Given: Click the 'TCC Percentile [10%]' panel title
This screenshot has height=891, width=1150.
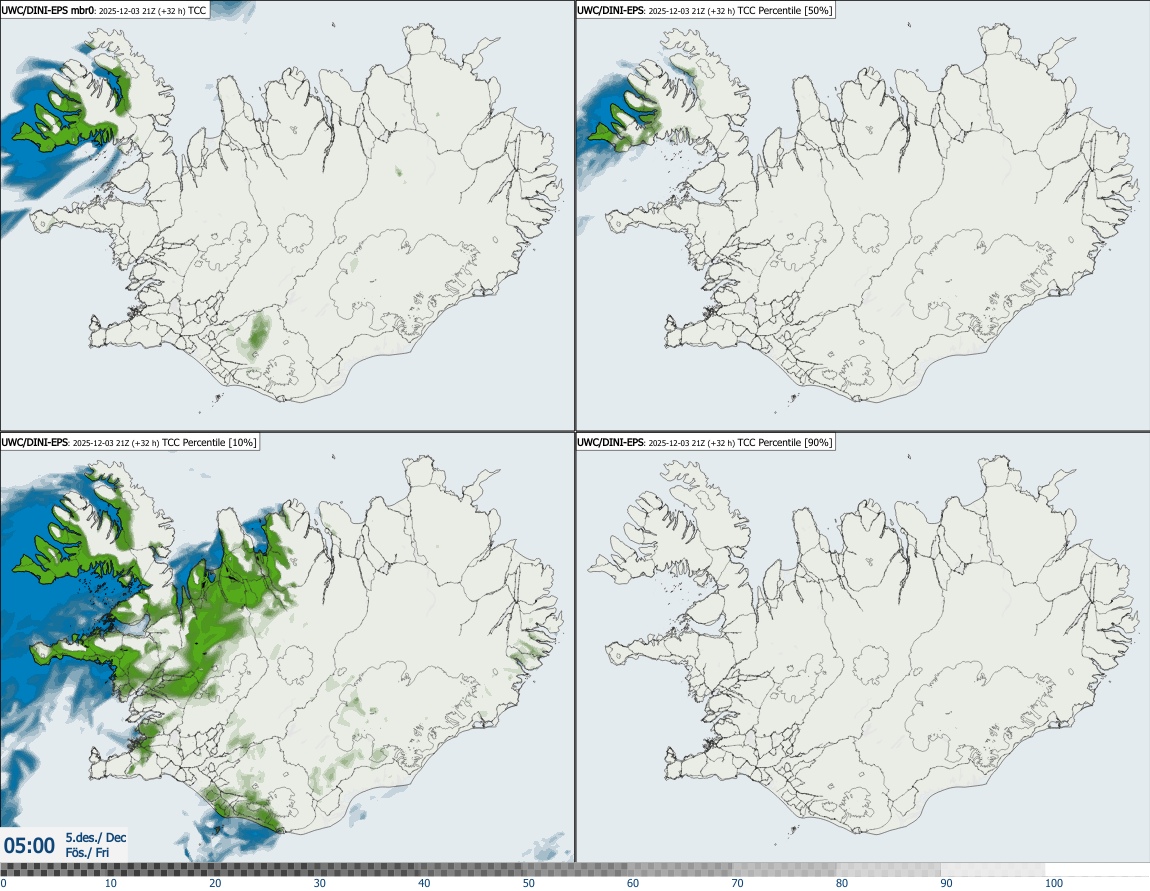Looking at the screenshot, I should click(130, 442).
